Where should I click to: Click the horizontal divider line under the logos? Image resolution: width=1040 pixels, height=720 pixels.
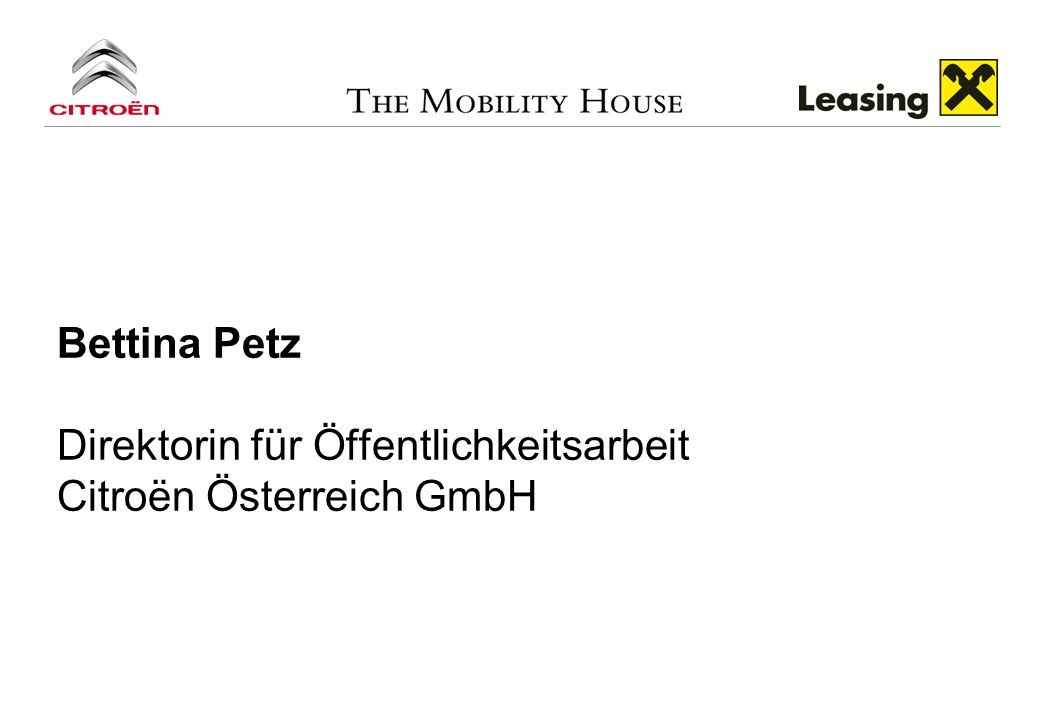[x=522, y=126]
